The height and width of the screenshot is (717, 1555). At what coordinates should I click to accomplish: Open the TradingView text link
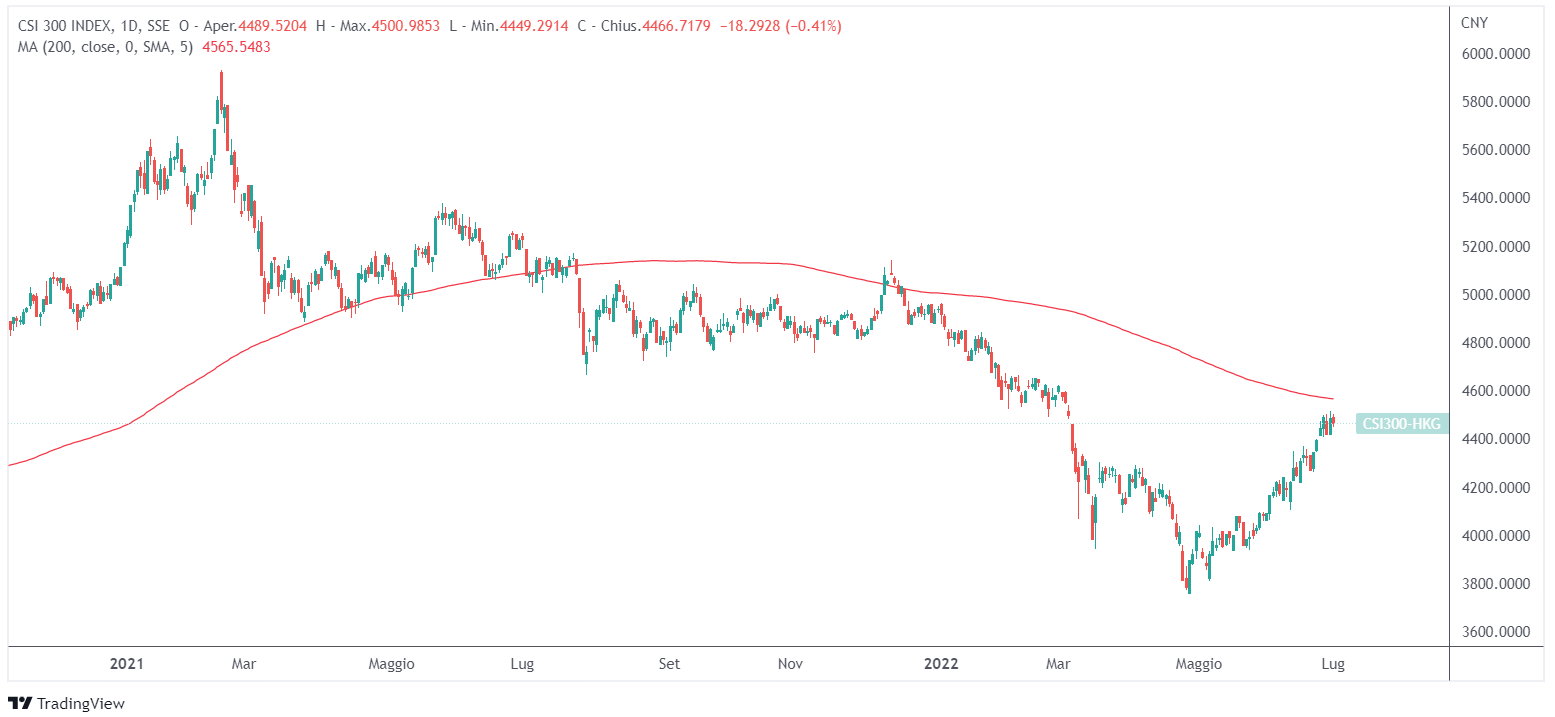tap(80, 703)
